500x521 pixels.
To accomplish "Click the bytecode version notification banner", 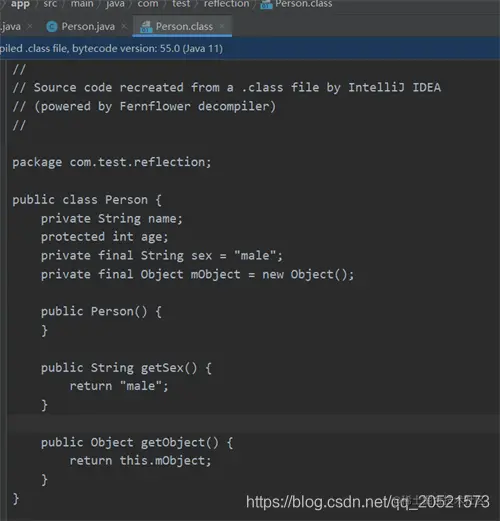I will click(250, 48).
